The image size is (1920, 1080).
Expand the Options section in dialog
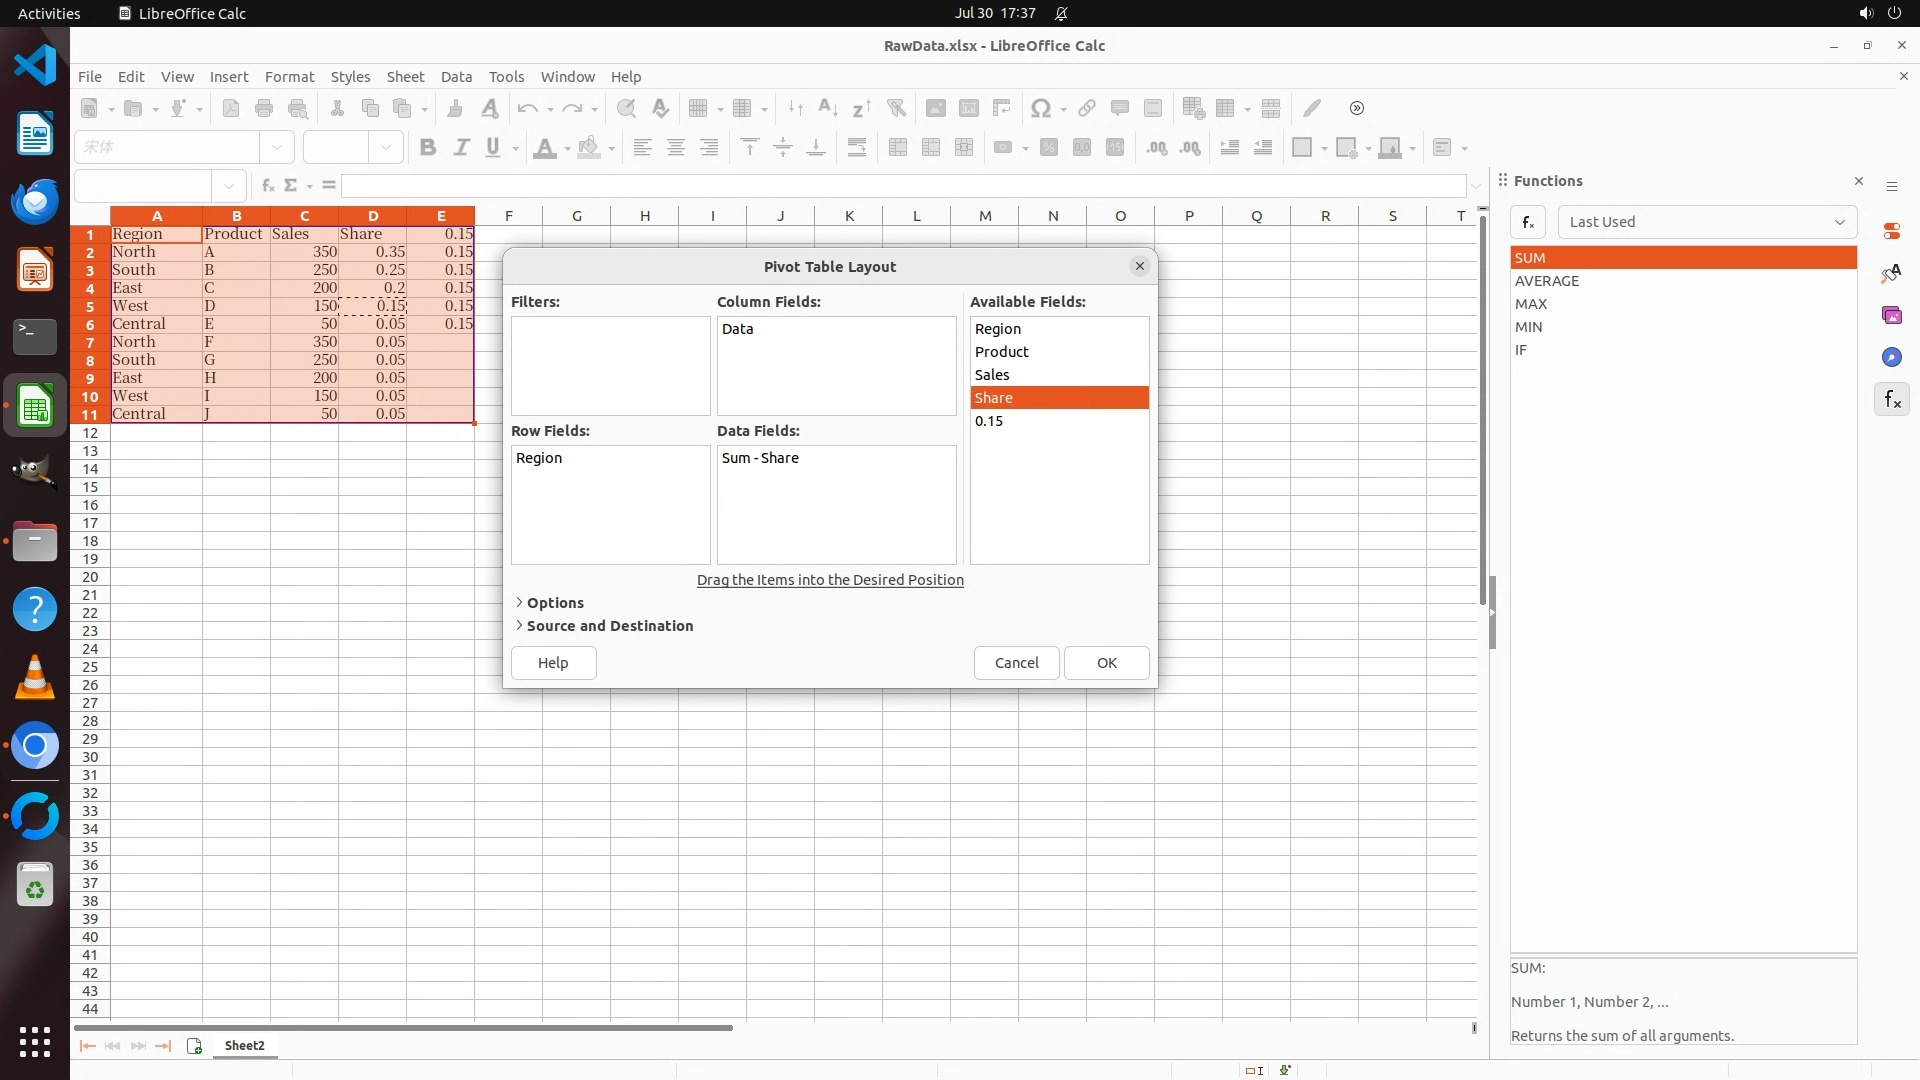[554, 603]
